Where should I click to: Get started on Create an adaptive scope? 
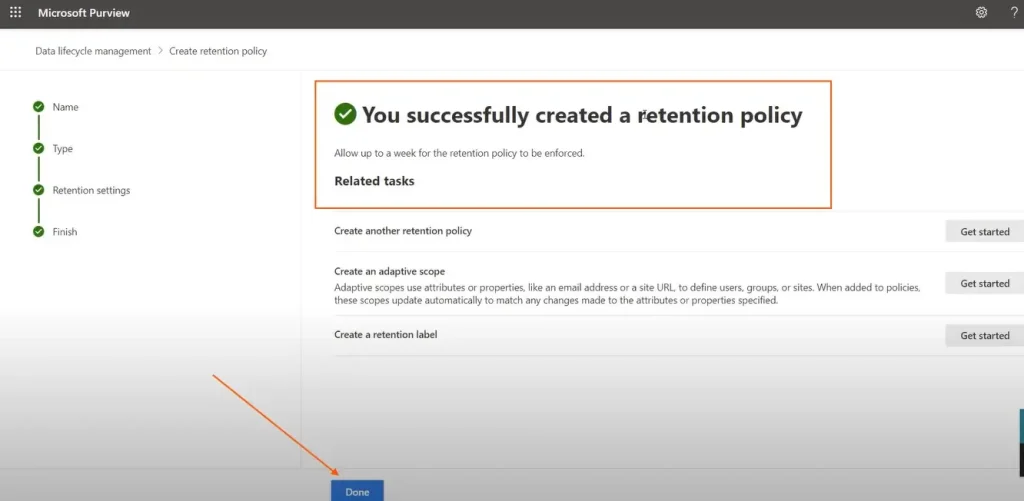[985, 283]
